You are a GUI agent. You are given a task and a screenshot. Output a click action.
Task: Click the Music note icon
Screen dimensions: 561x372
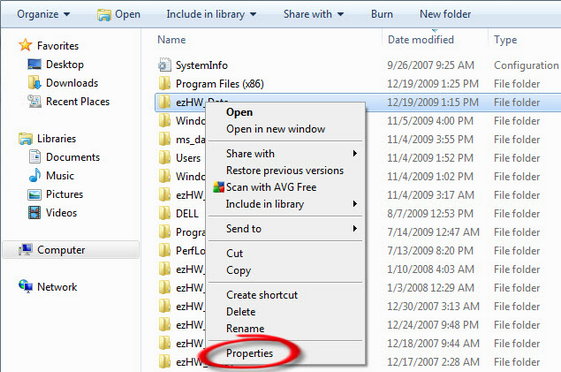[34, 175]
